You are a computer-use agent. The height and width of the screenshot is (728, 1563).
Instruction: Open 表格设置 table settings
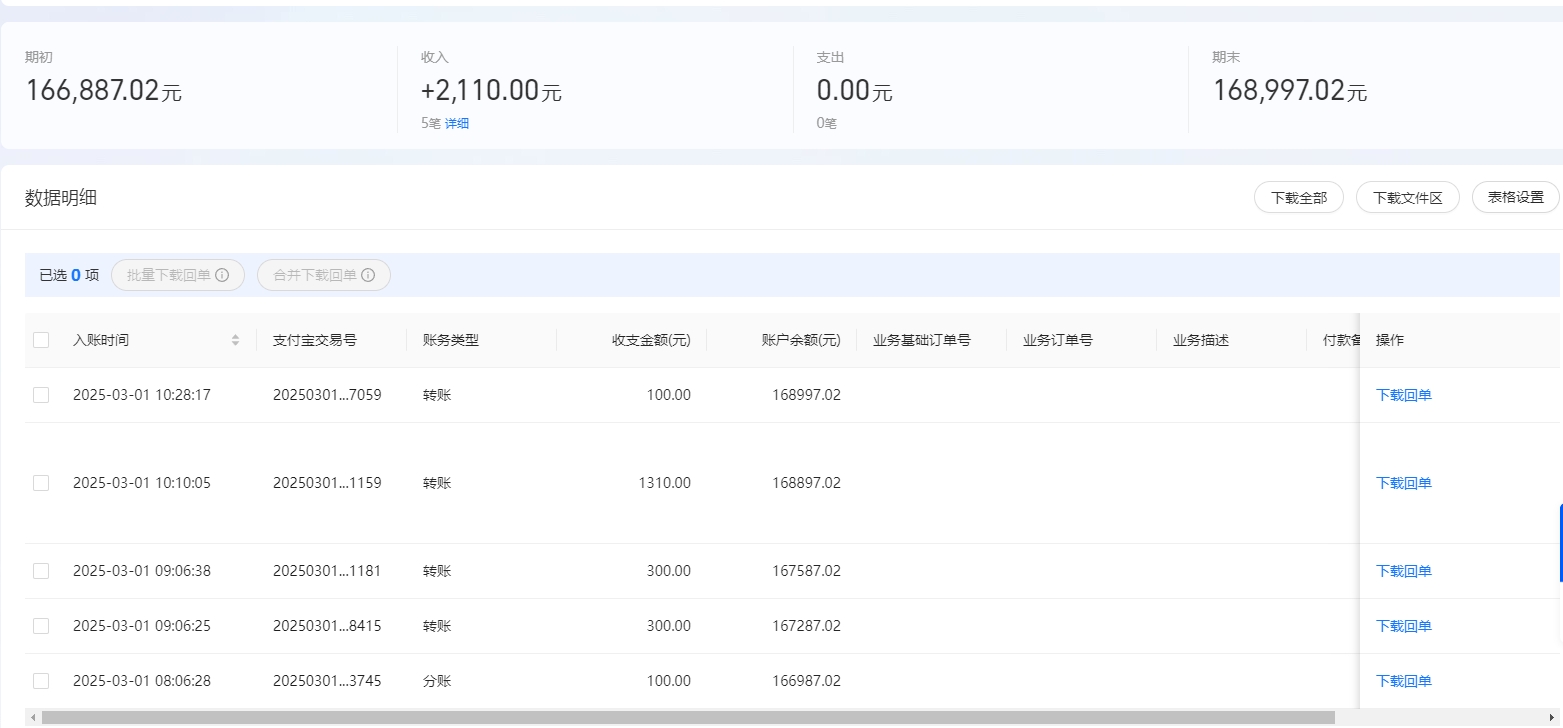pyautogui.click(x=1516, y=198)
